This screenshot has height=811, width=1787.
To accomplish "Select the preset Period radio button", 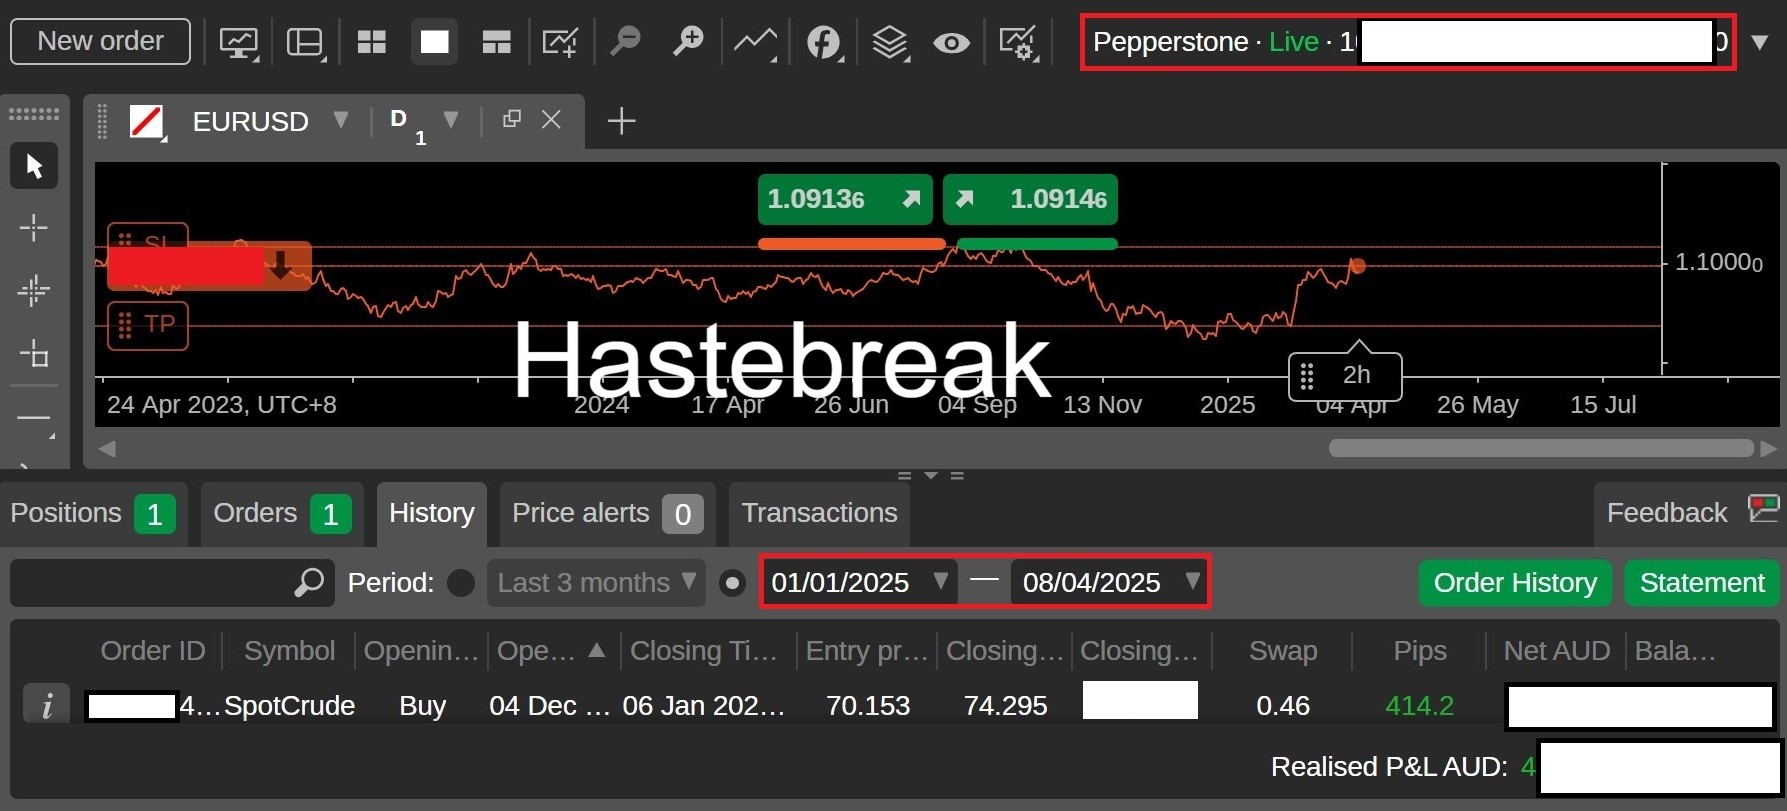I will [461, 583].
